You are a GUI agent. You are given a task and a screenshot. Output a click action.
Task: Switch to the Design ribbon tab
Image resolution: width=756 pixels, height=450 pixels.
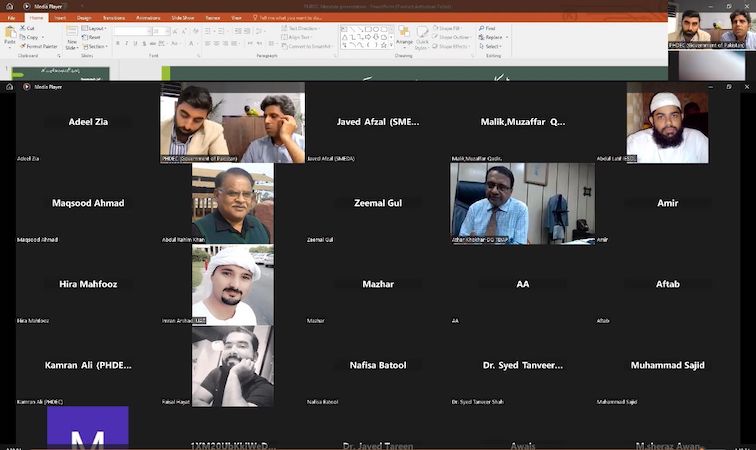click(x=84, y=18)
